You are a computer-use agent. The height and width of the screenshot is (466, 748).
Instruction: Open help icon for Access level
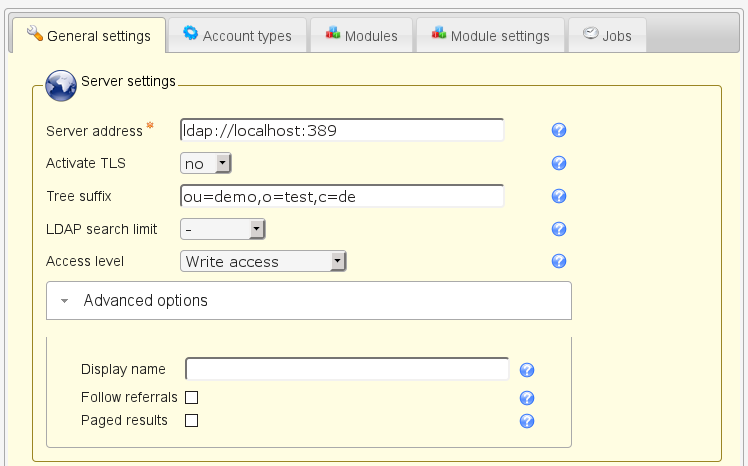tap(559, 261)
